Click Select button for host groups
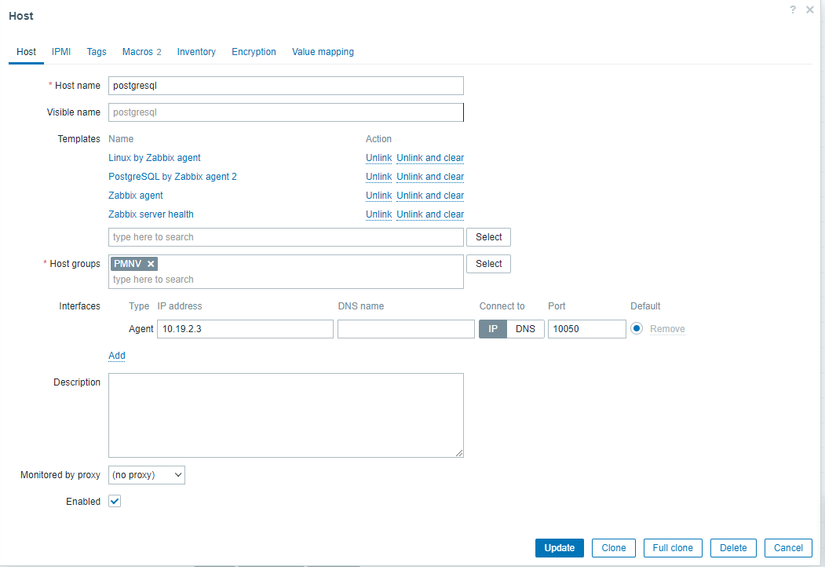 coord(488,264)
